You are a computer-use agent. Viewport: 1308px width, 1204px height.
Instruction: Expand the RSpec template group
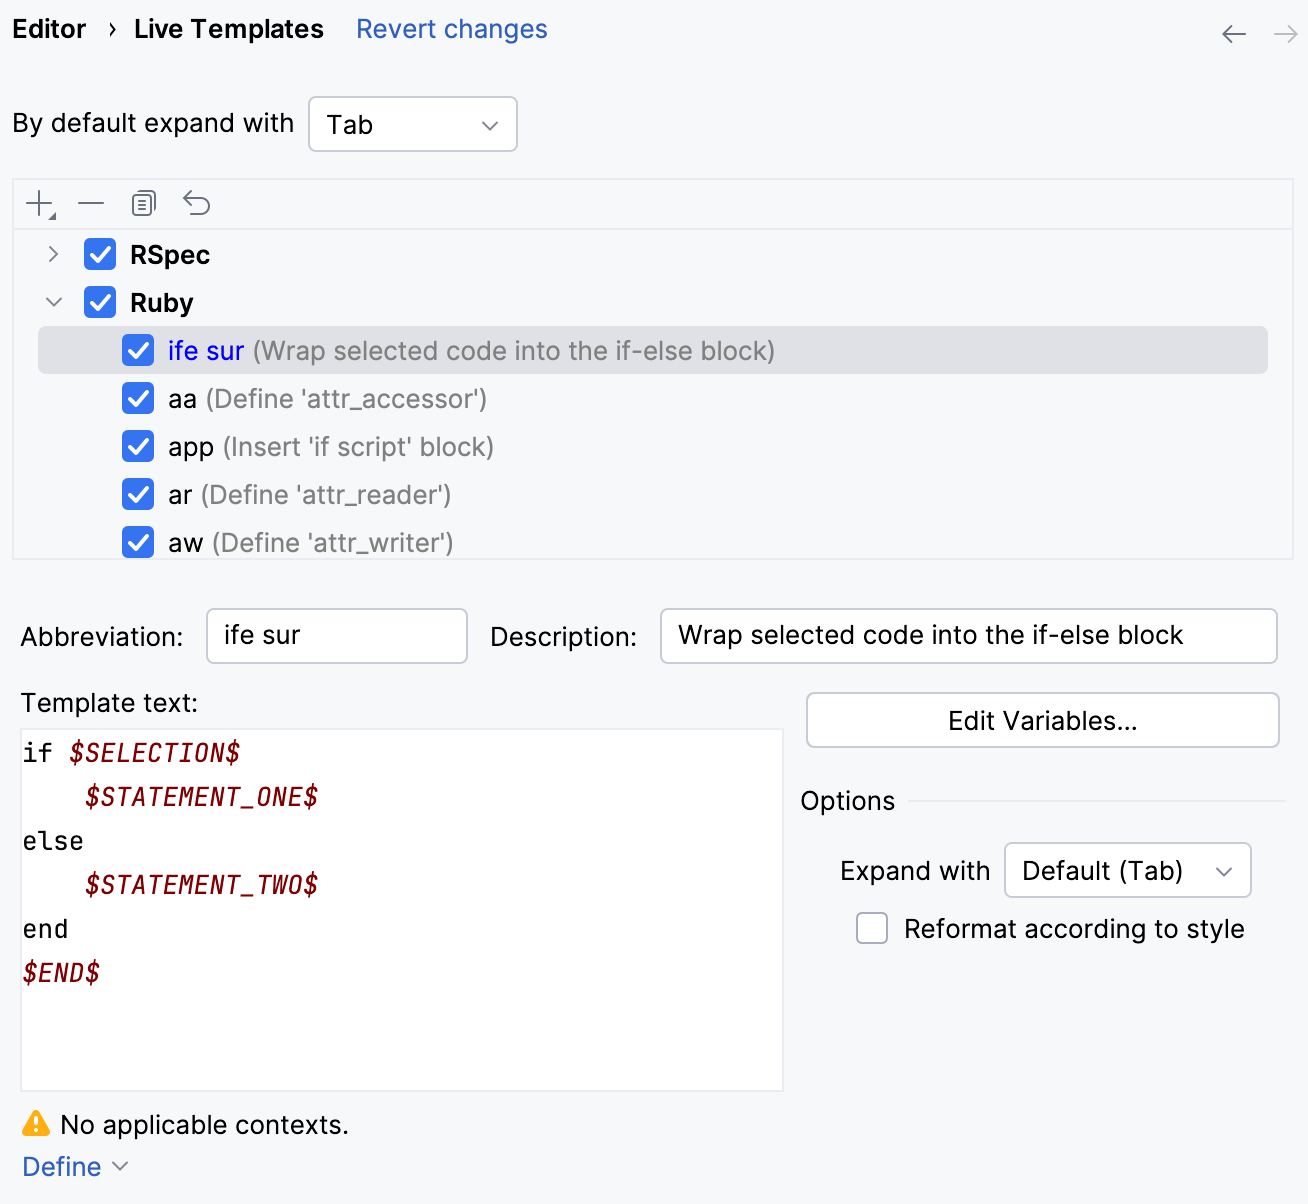click(x=52, y=254)
